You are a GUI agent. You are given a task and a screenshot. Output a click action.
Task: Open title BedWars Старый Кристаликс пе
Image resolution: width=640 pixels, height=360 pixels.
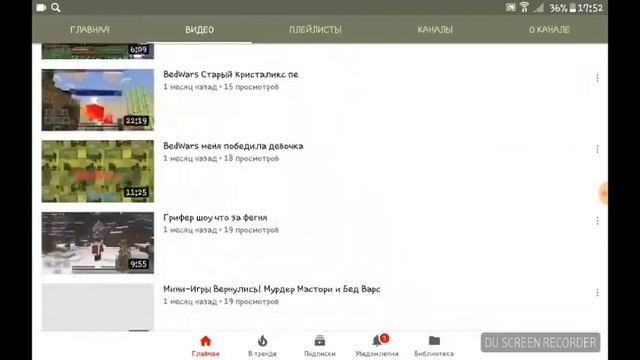(231, 74)
